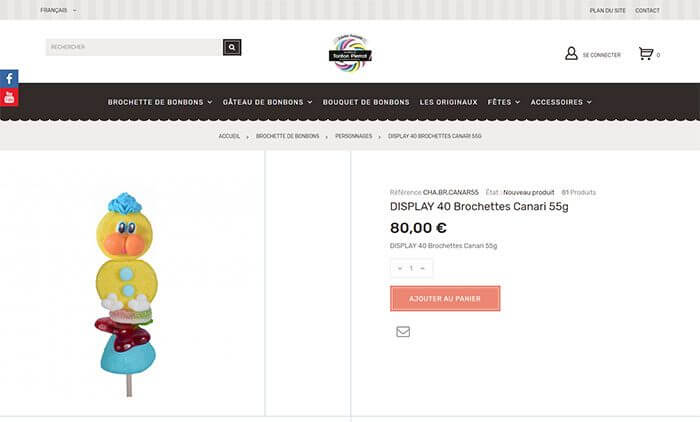Screen dimensions: 700x422
Task: Expand the Fêtes menu
Action: coord(504,102)
